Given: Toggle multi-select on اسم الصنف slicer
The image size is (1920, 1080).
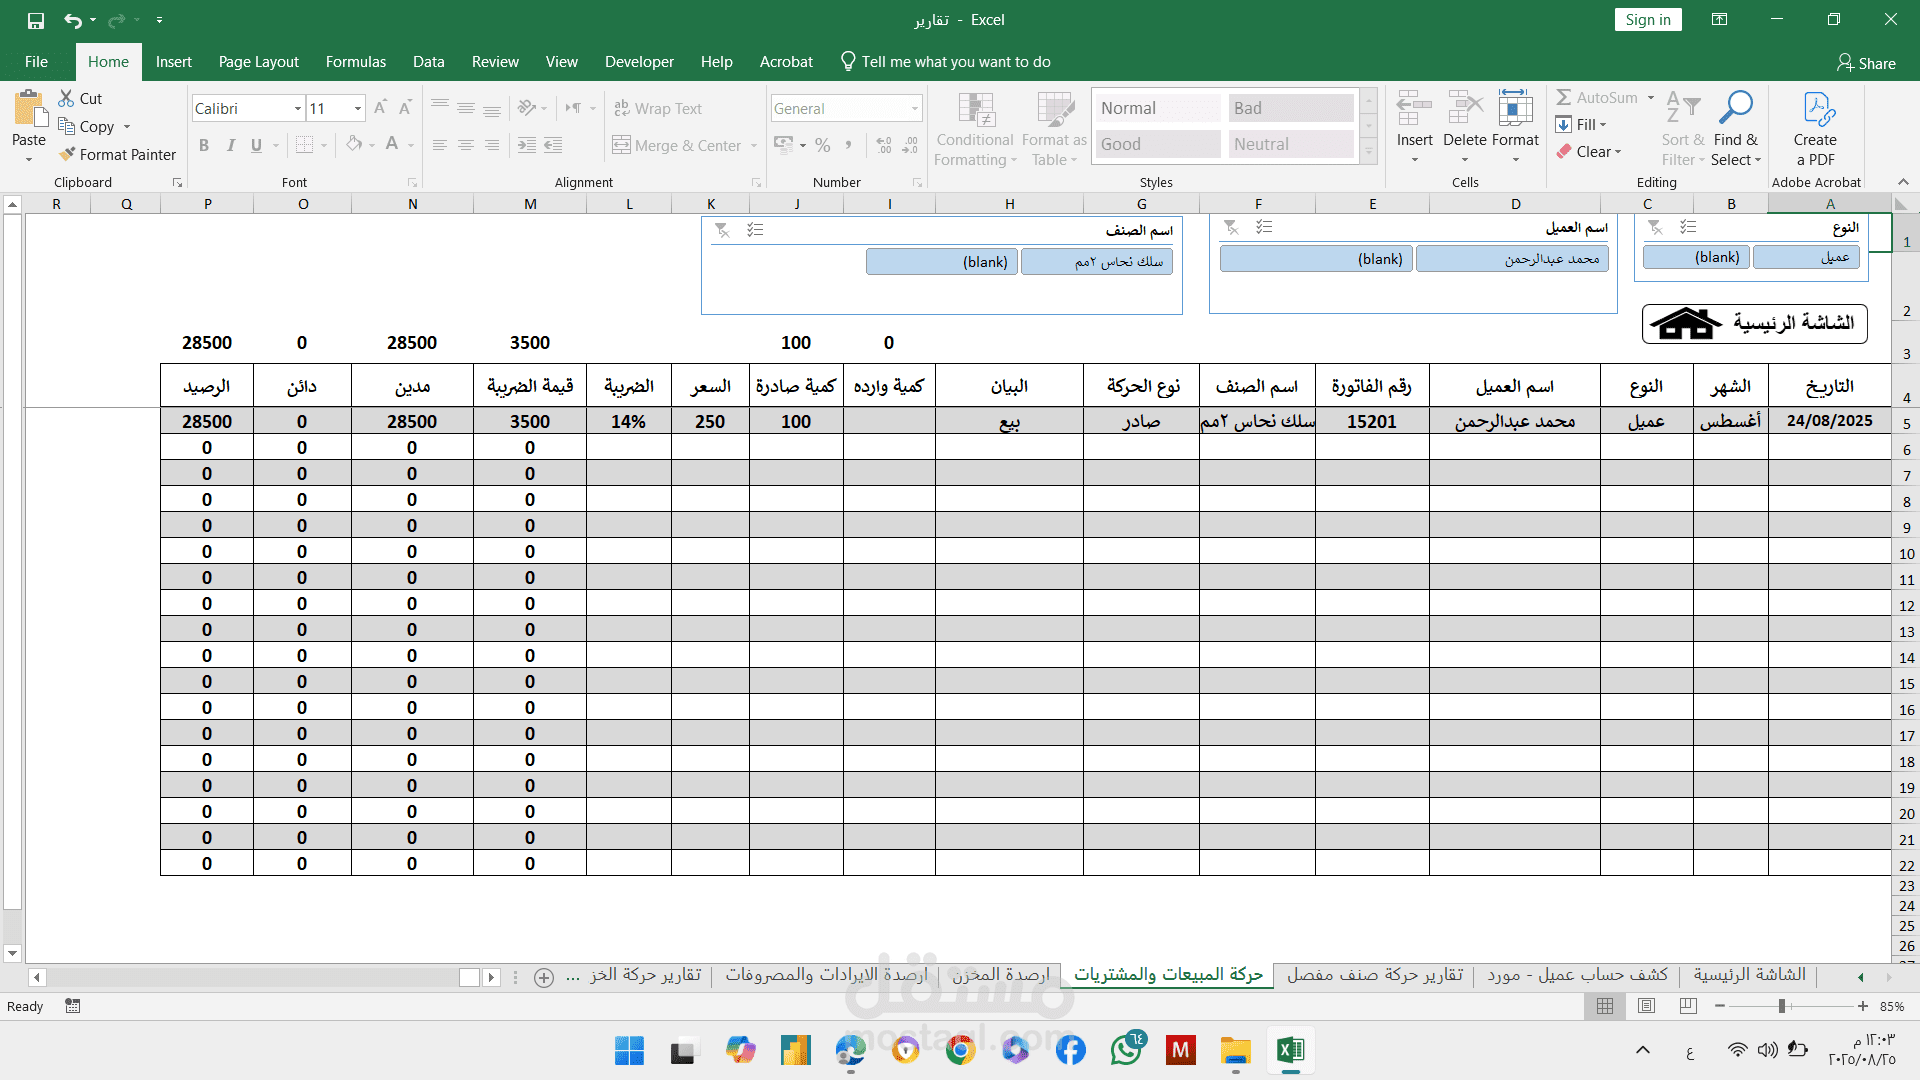Looking at the screenshot, I should click(755, 230).
